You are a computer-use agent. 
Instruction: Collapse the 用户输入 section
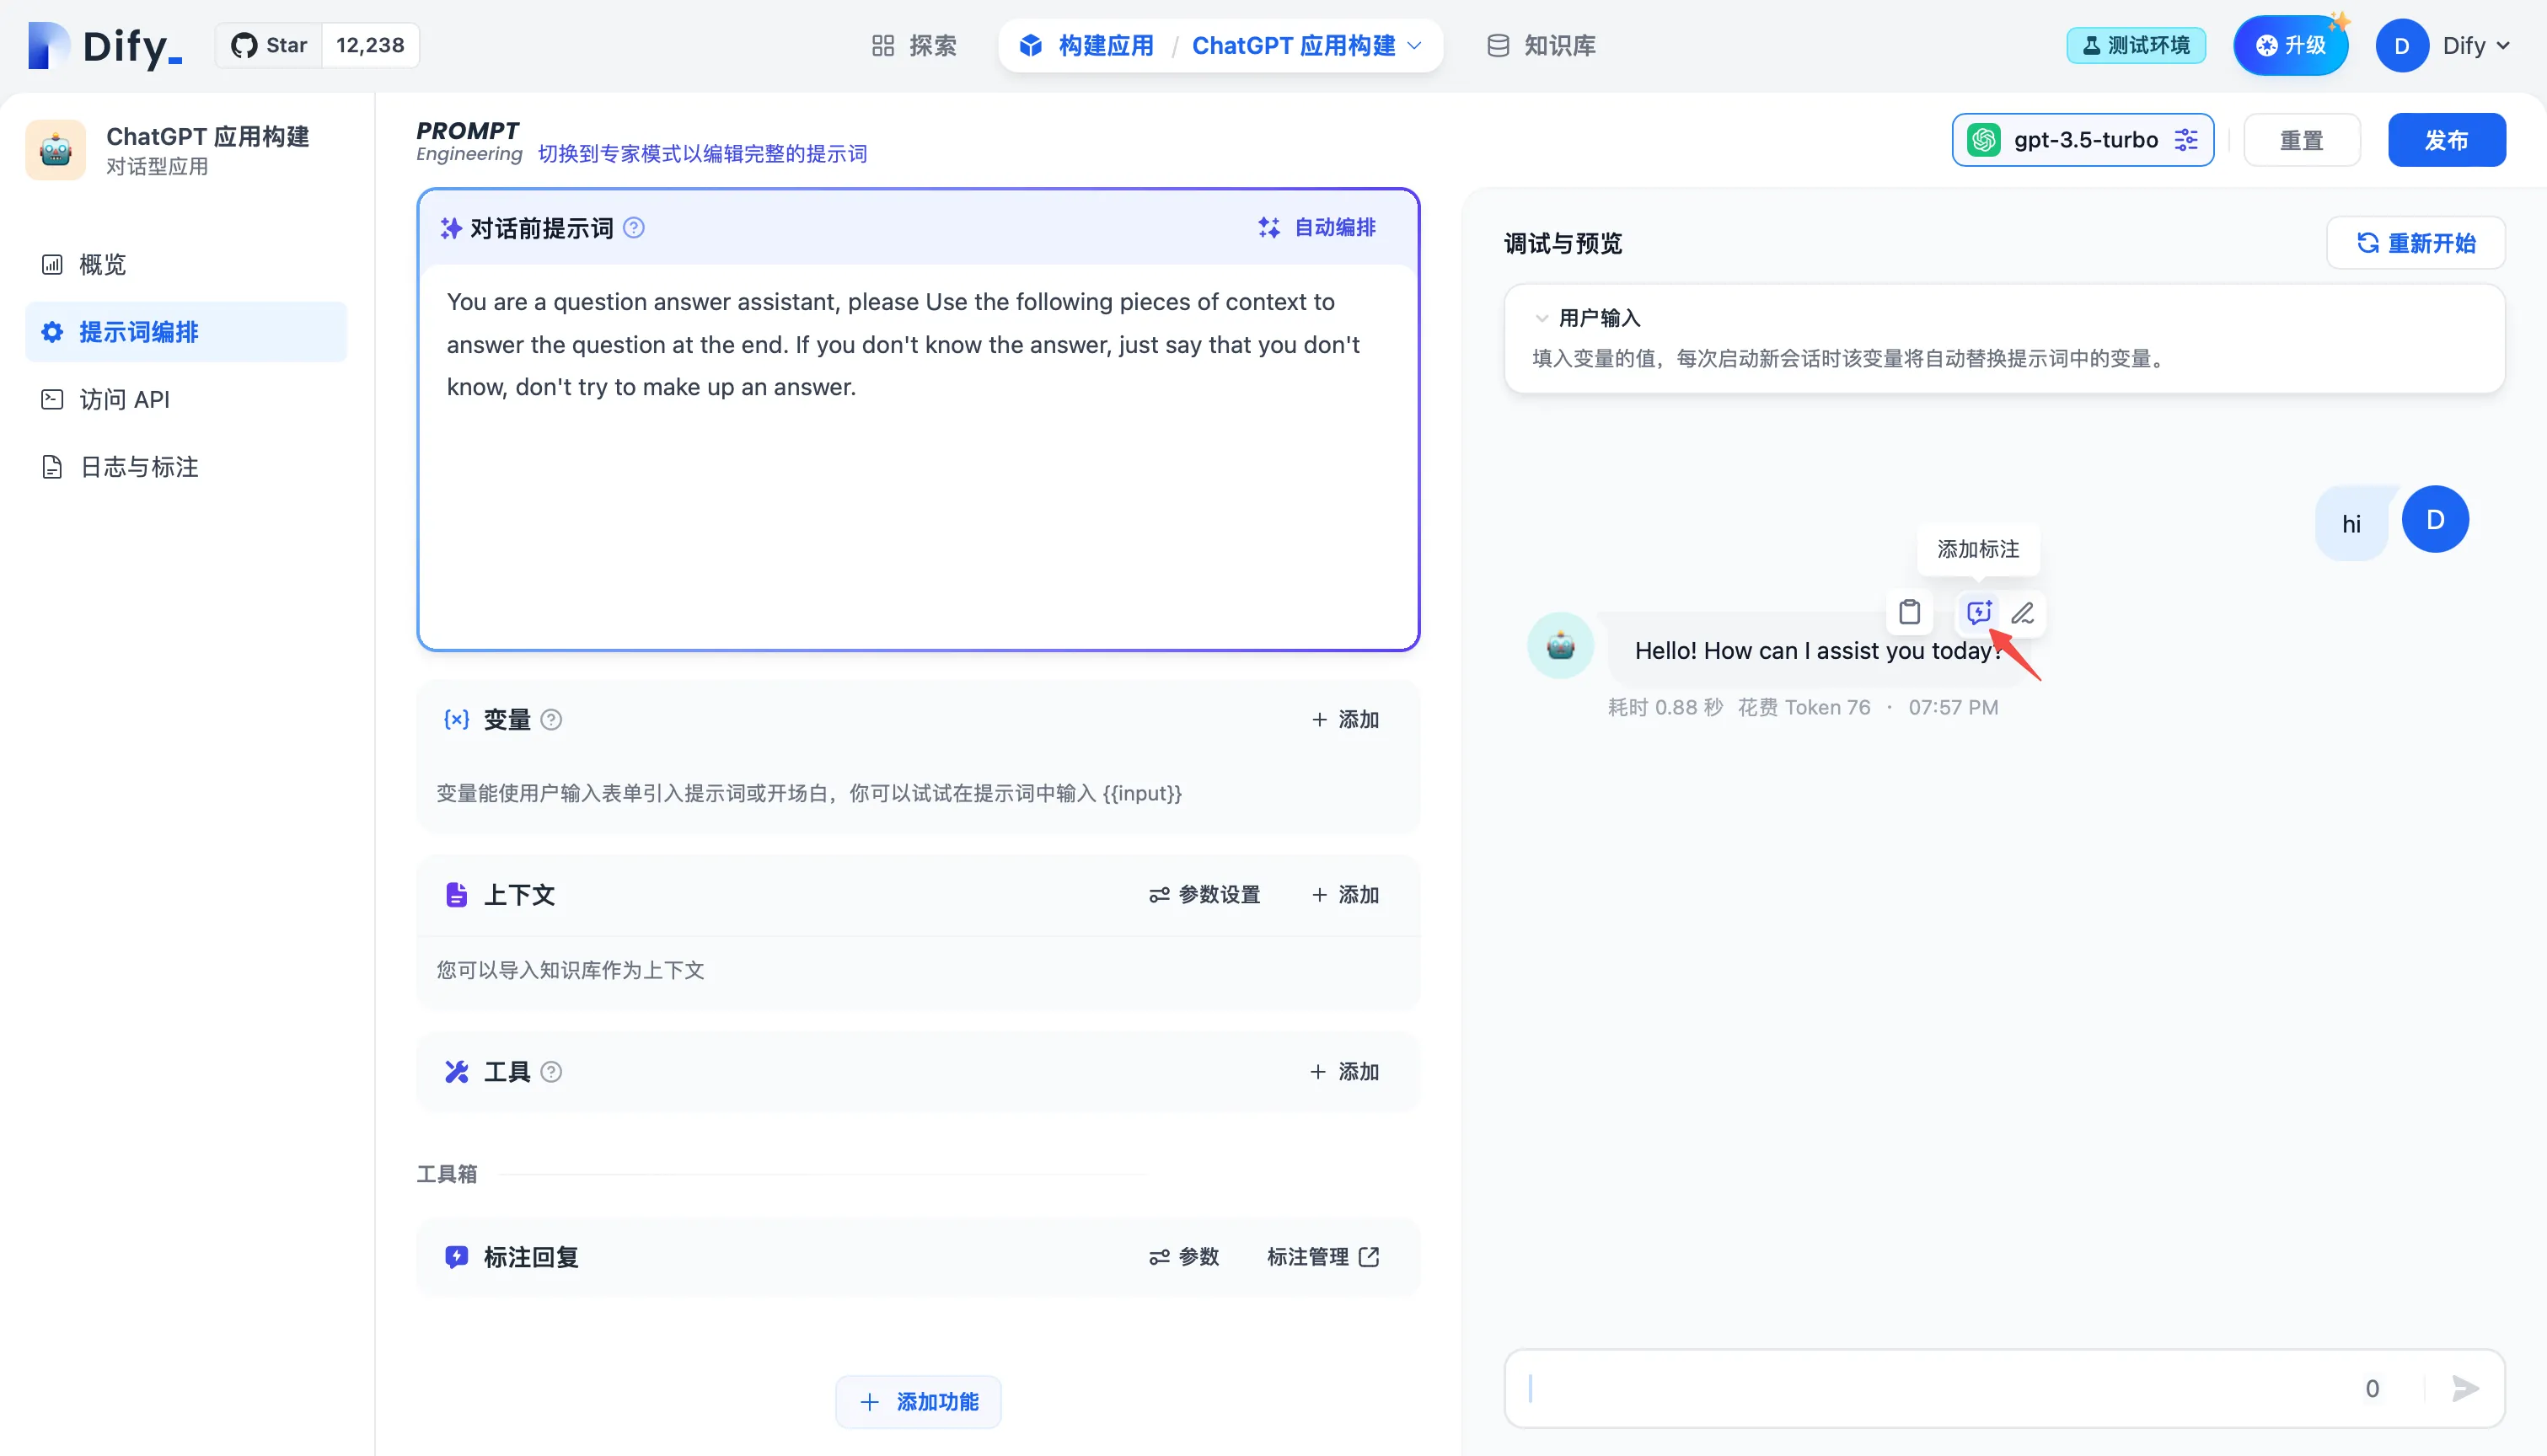(x=1541, y=318)
